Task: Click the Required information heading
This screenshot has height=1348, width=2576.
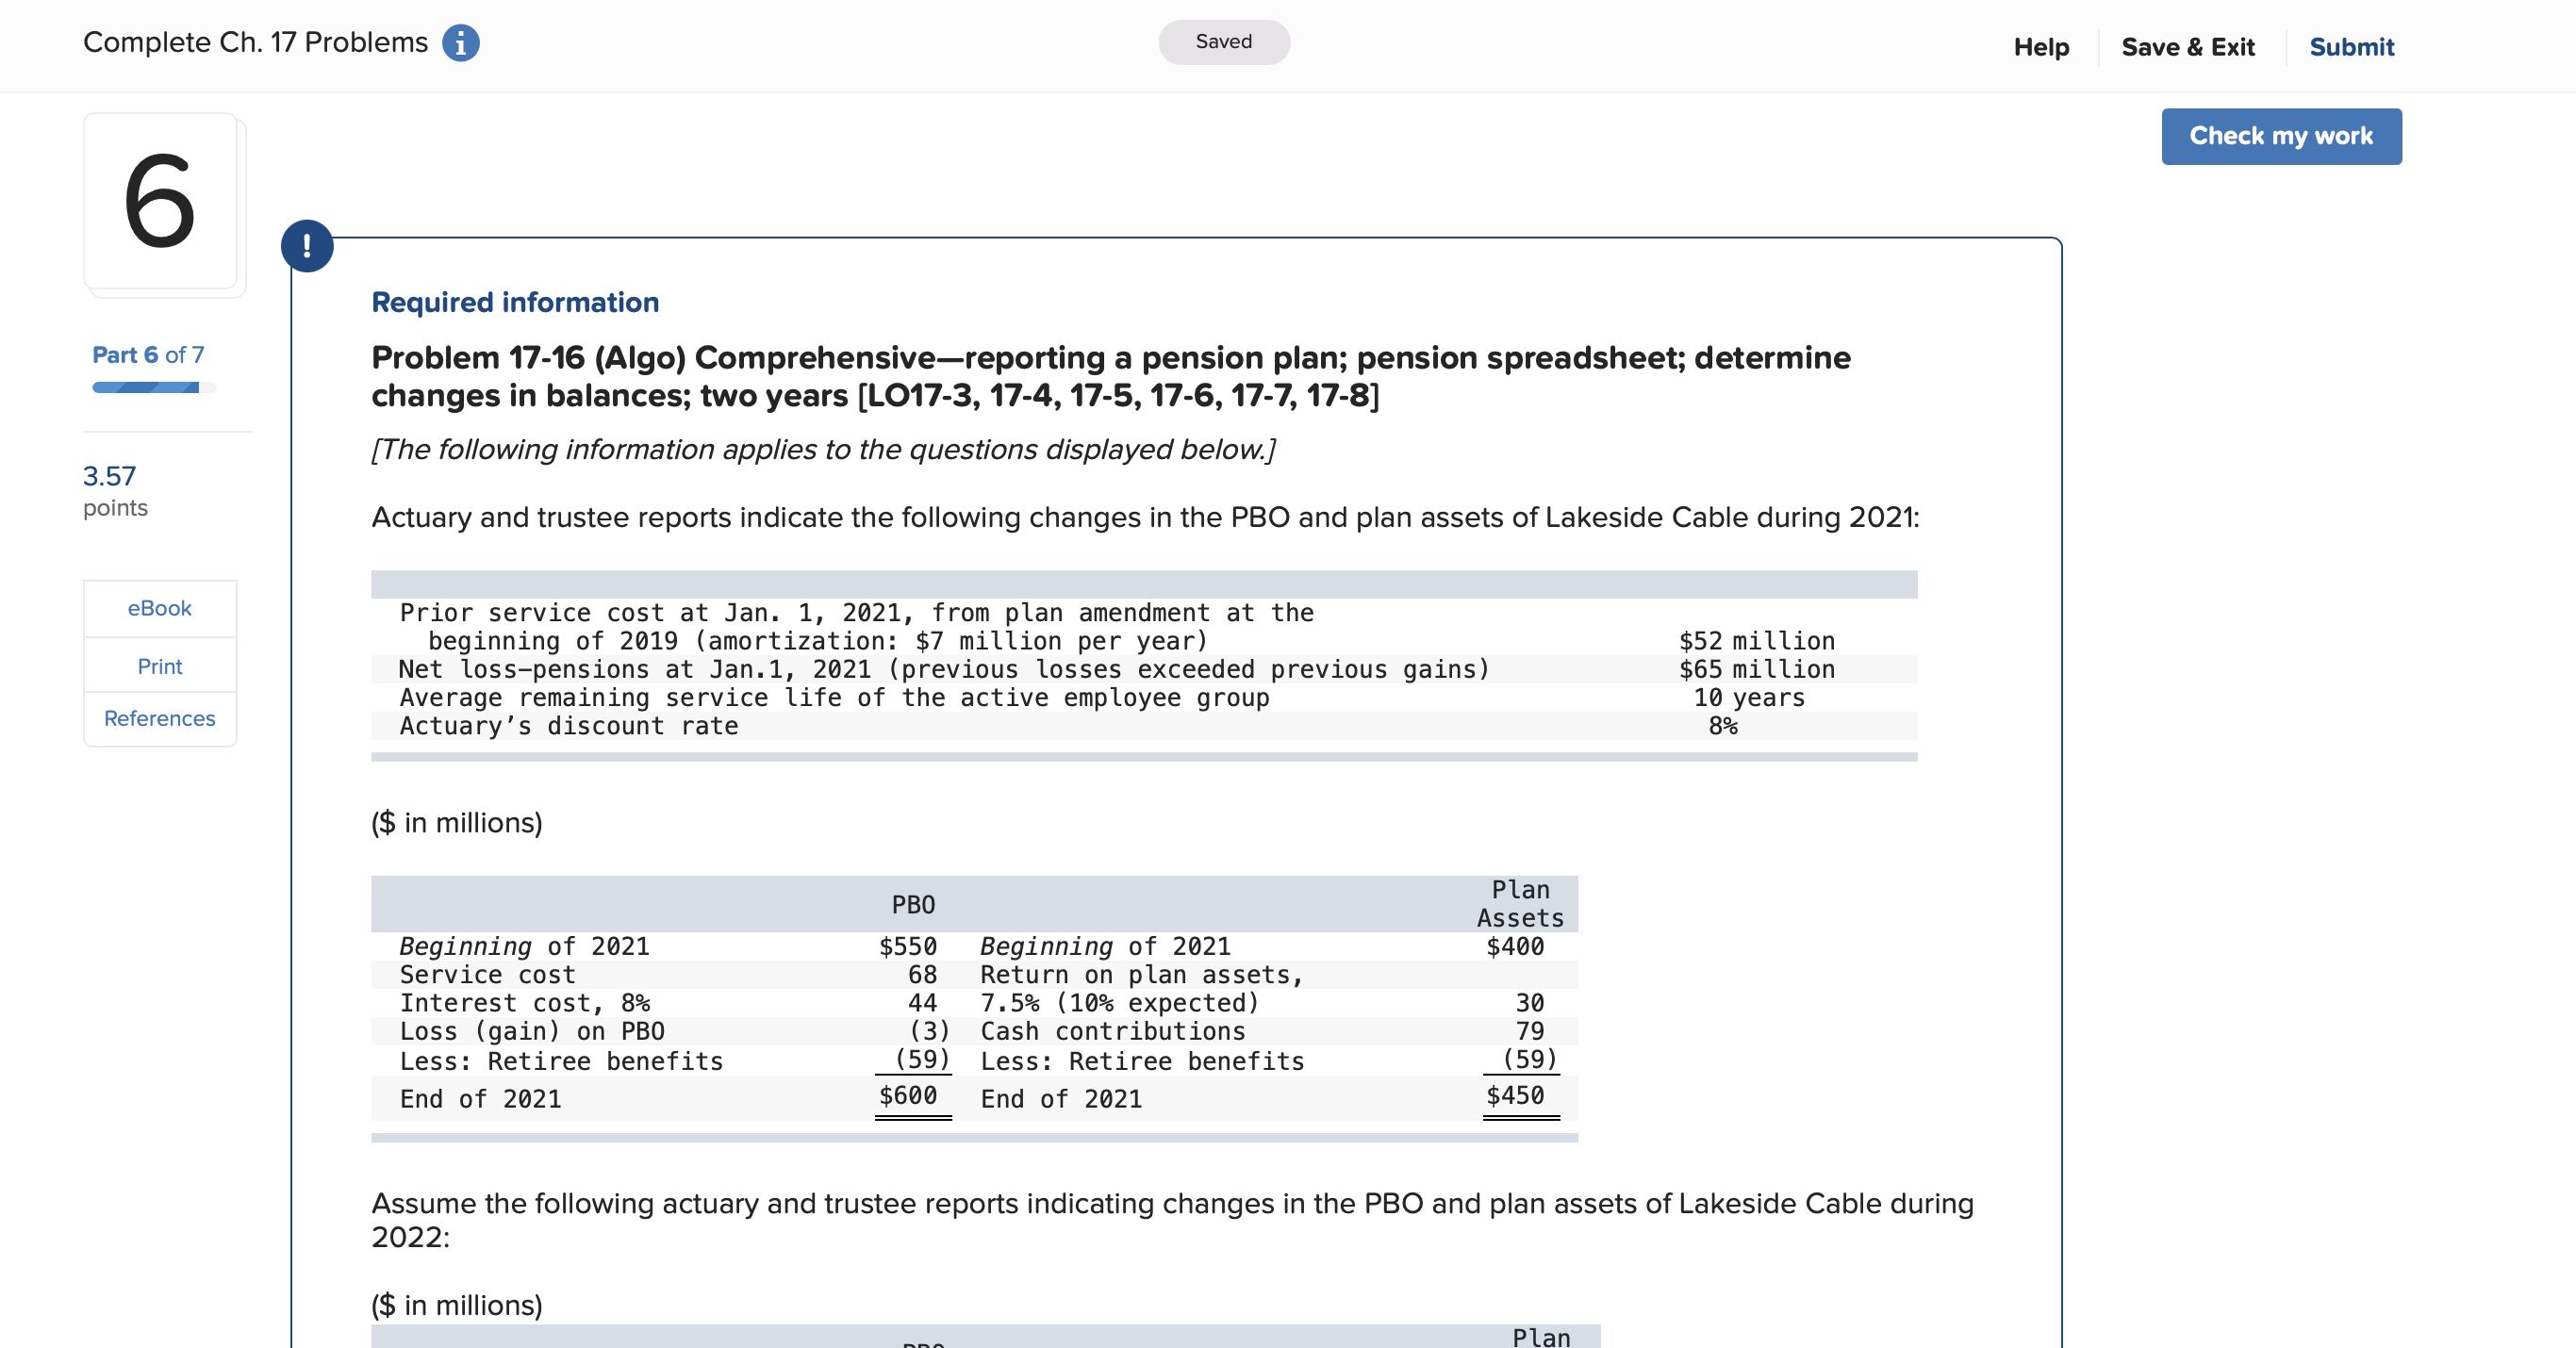Action: [x=515, y=302]
